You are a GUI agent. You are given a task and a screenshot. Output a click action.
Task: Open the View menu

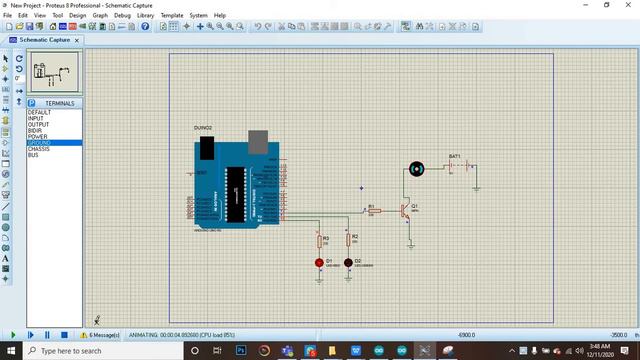[40, 15]
